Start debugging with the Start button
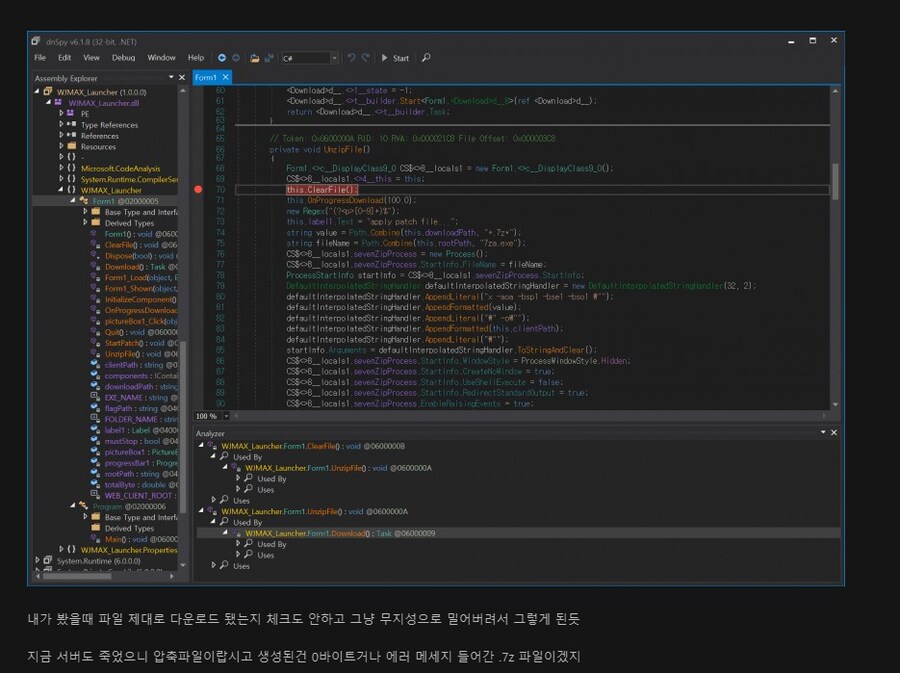The height and width of the screenshot is (673, 900). click(395, 58)
